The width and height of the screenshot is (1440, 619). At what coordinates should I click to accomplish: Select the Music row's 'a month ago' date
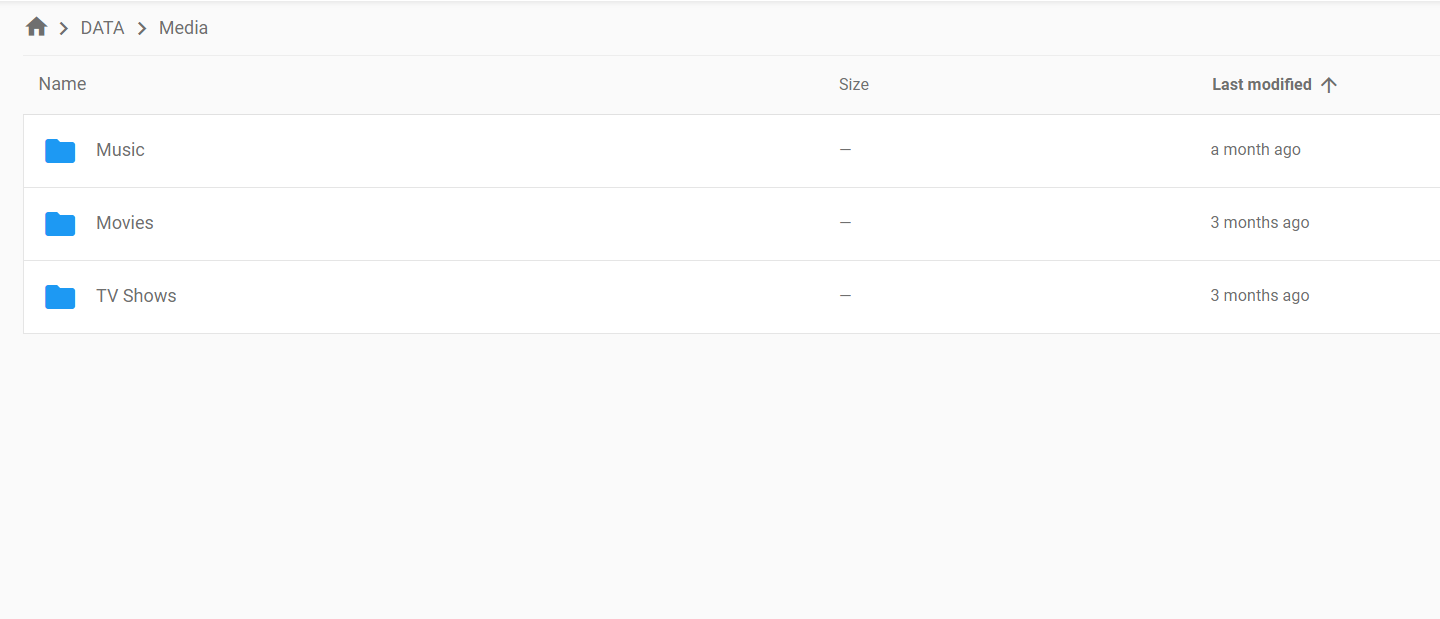click(x=1256, y=150)
